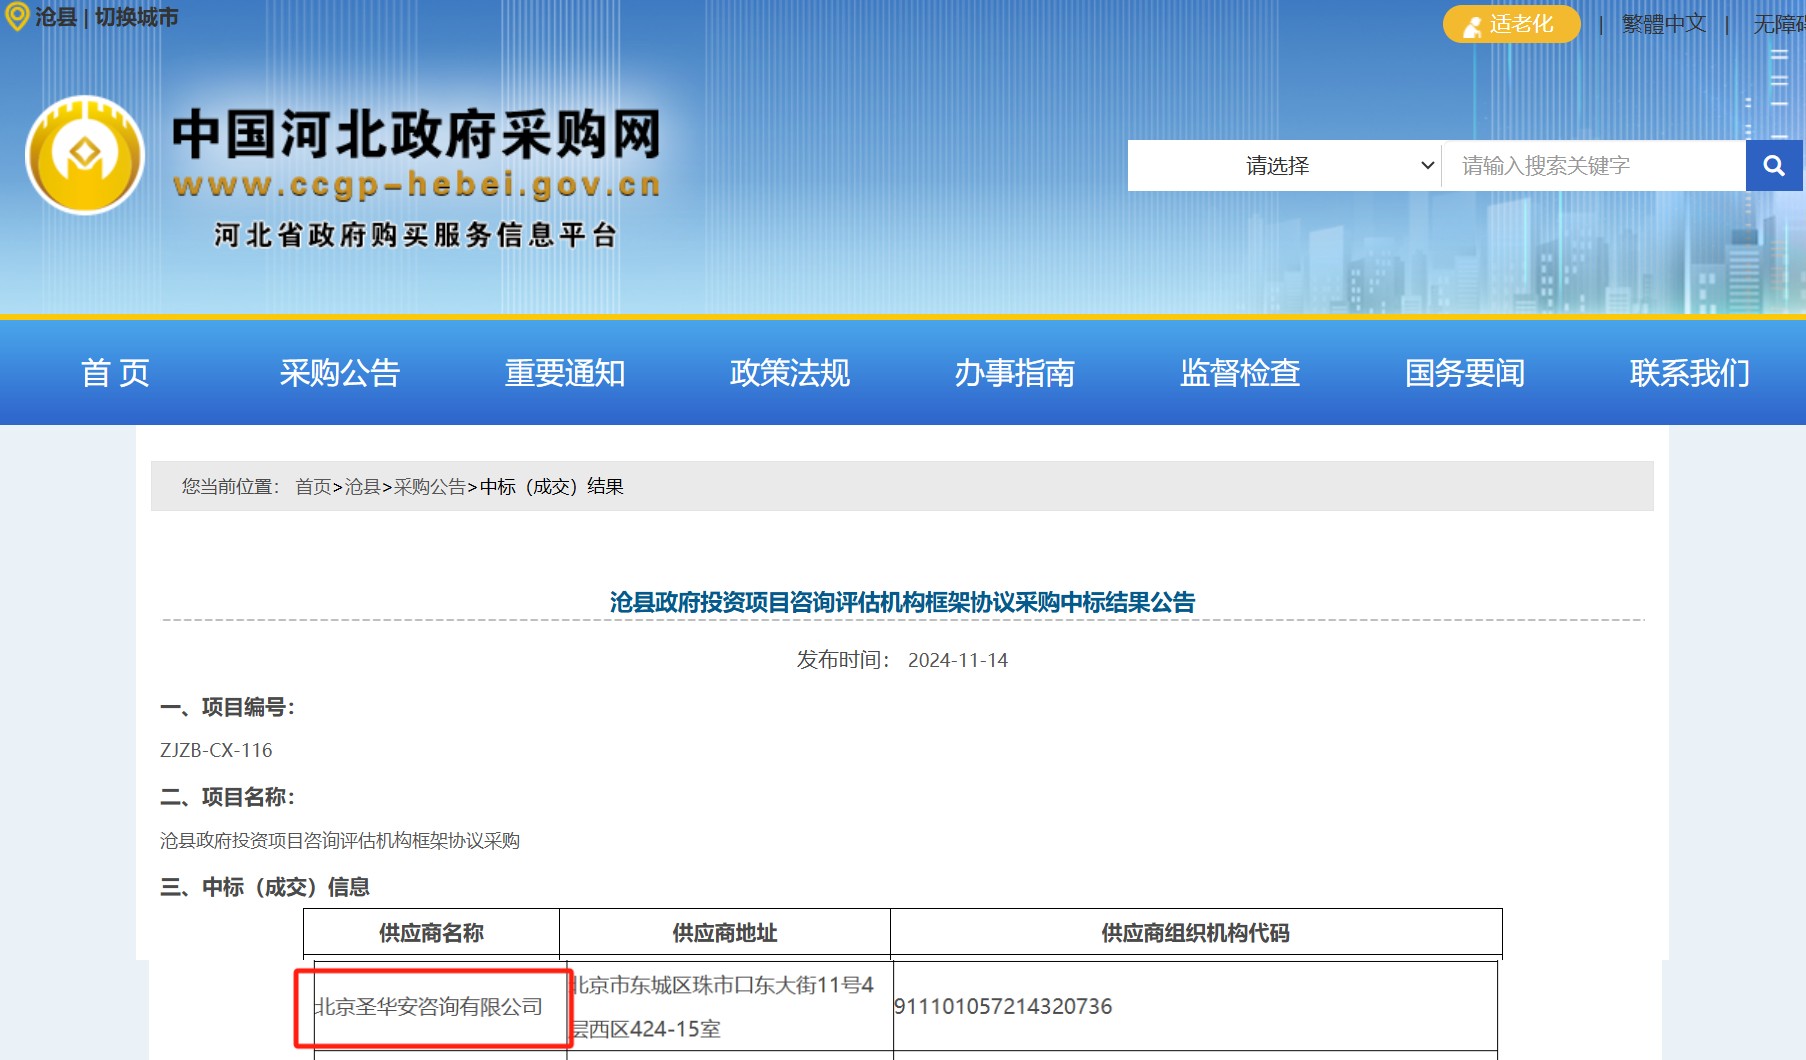Click the www.ccgp-hebei.gov.cn URL text
Screen dimensions: 1806x1060
click(417, 185)
